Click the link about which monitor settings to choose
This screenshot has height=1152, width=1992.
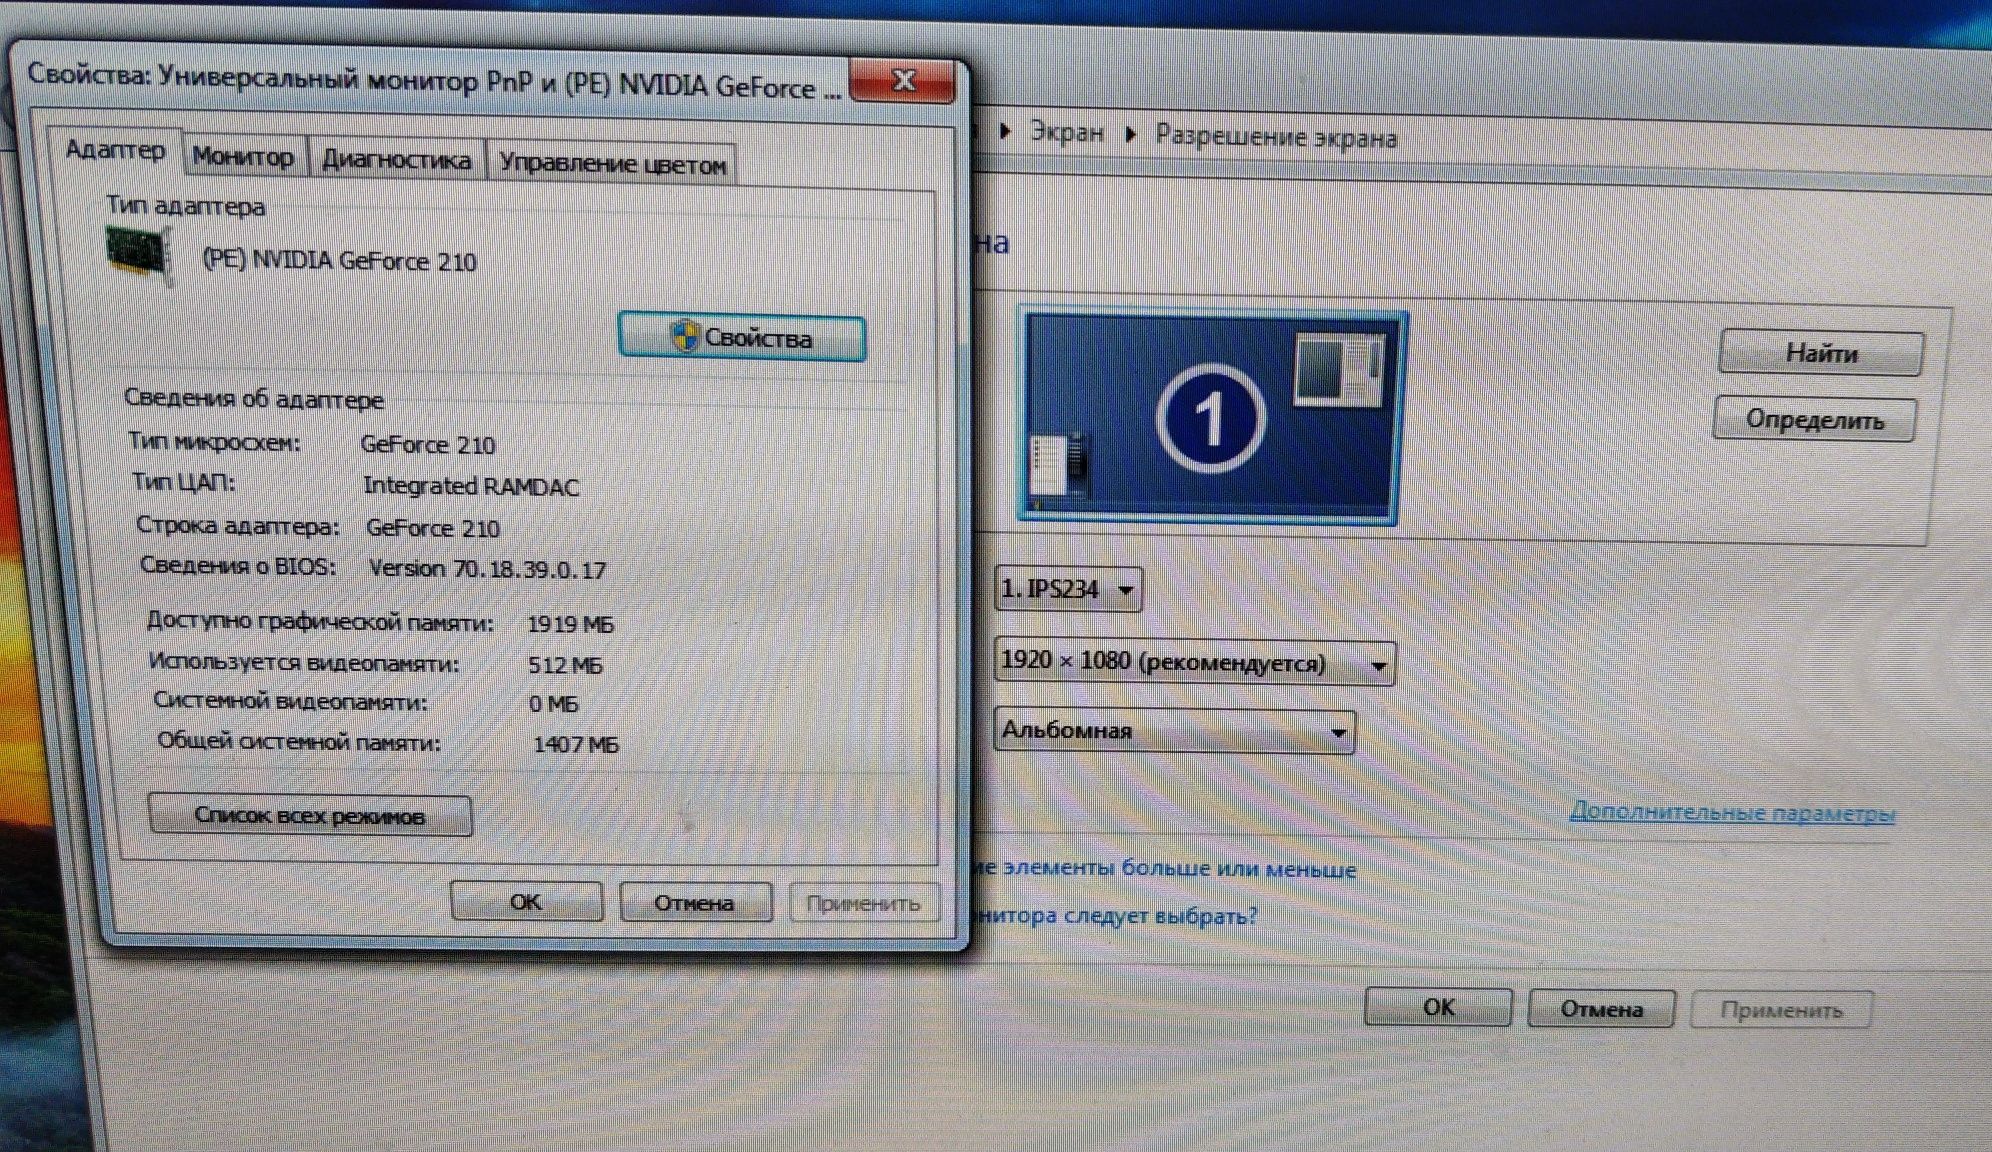1115,915
